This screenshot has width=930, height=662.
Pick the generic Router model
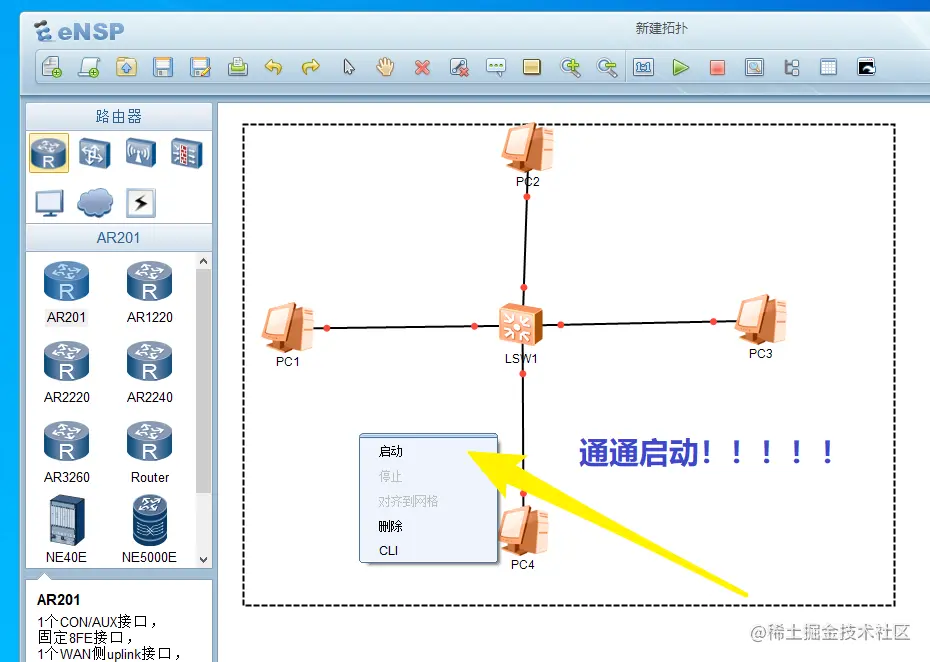[x=149, y=453]
